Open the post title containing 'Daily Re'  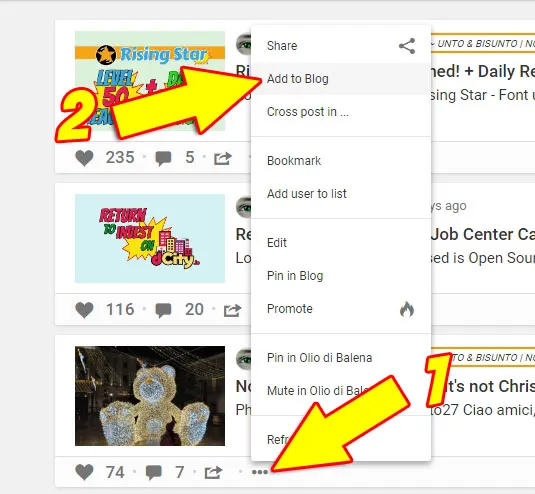click(482, 72)
